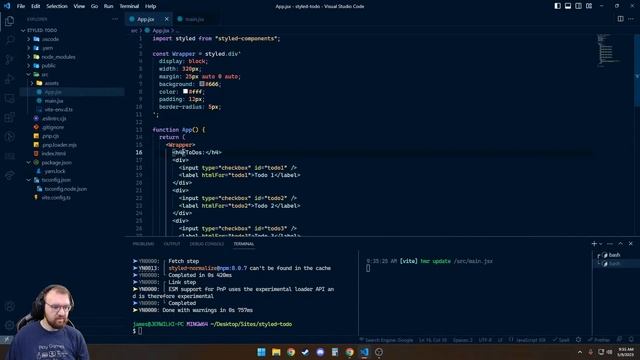Close the App.jsx editor tab
This screenshot has height=360, width=640.
[x=167, y=19]
